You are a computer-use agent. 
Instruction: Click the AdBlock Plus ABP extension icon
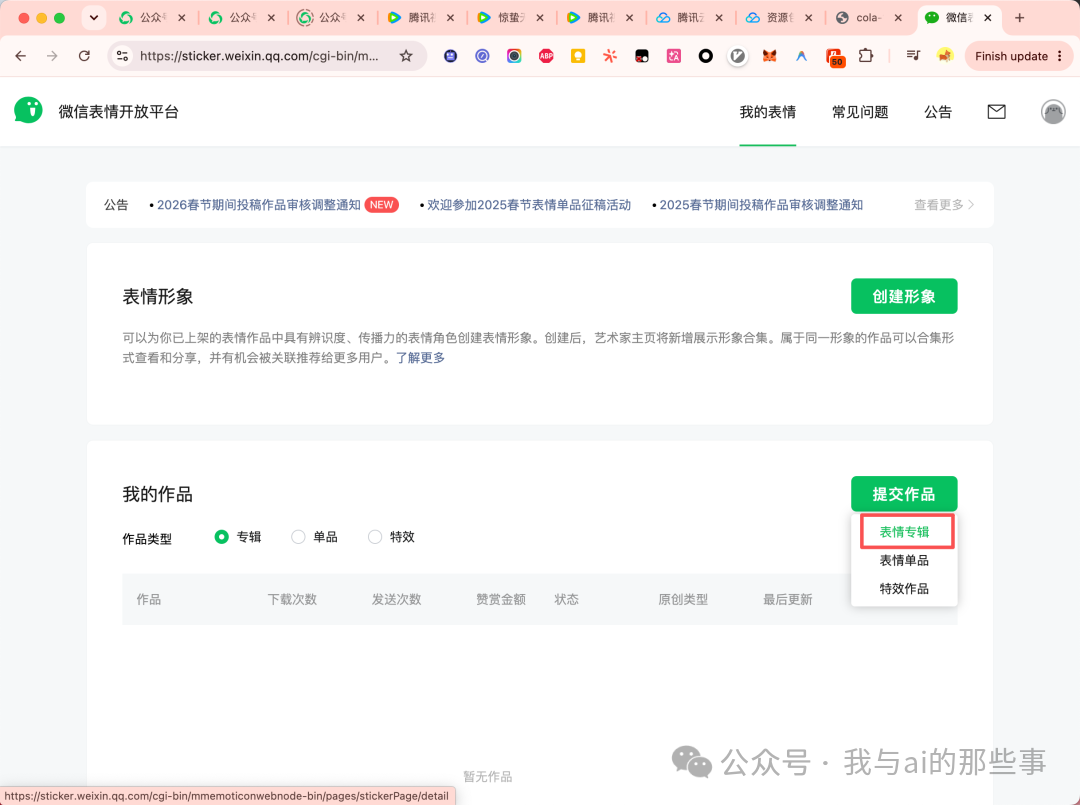click(x=546, y=56)
